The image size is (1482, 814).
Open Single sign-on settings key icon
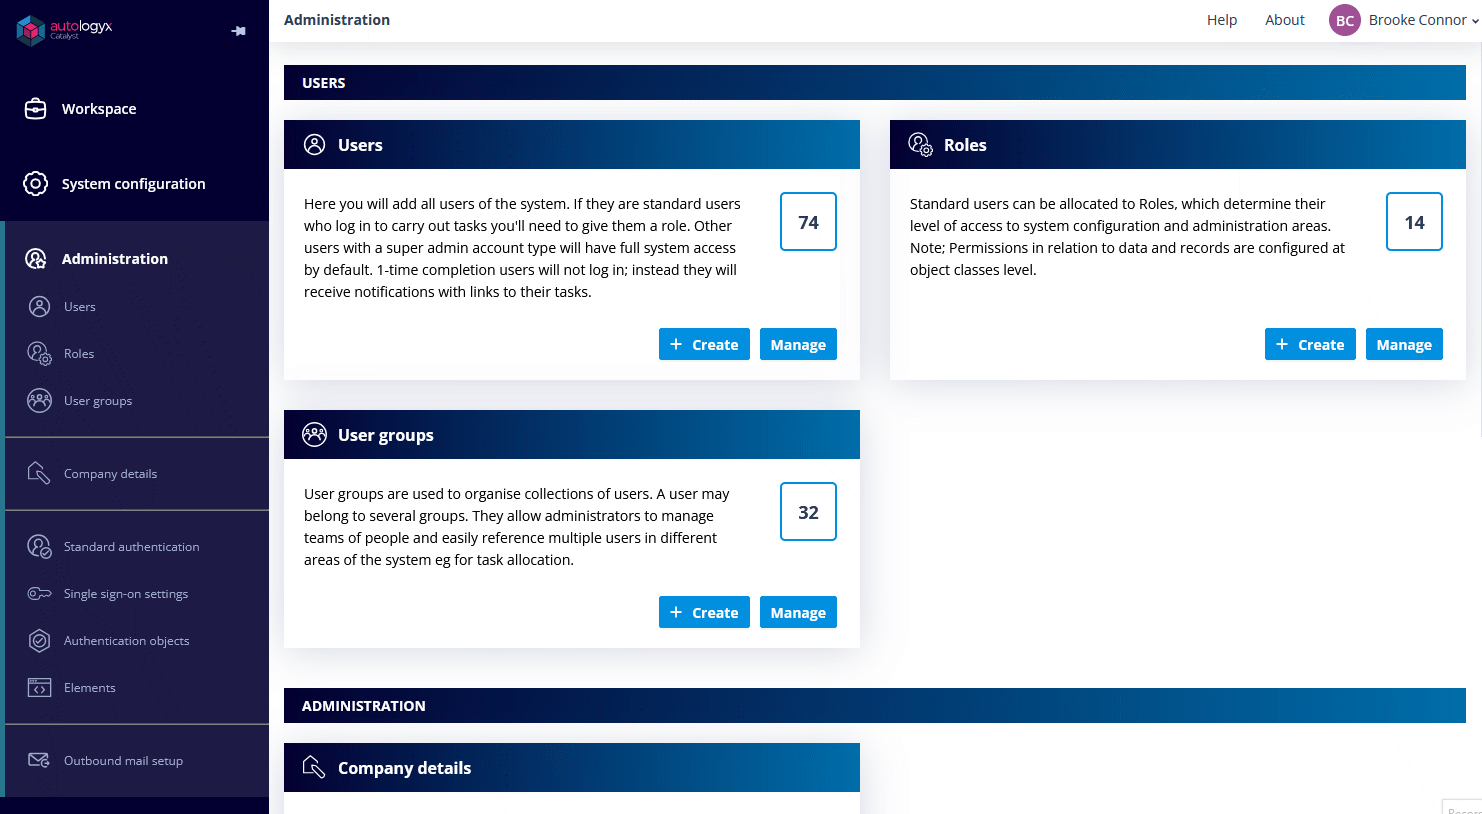tap(39, 594)
